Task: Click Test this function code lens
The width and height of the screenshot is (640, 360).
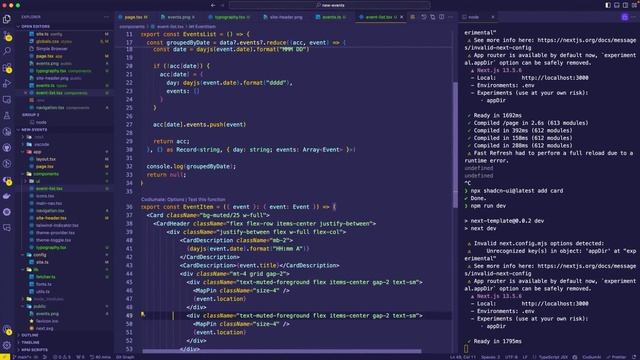Action: [x=207, y=200]
